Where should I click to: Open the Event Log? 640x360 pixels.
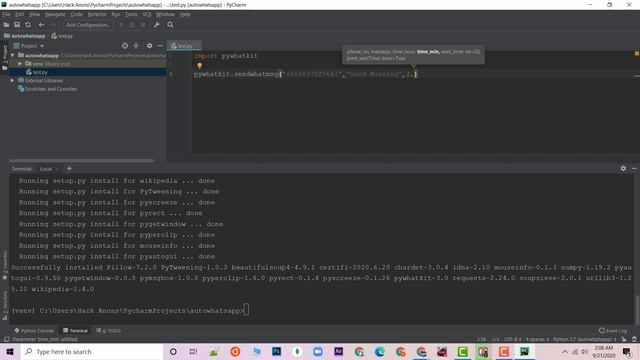pyautogui.click(x=613, y=331)
